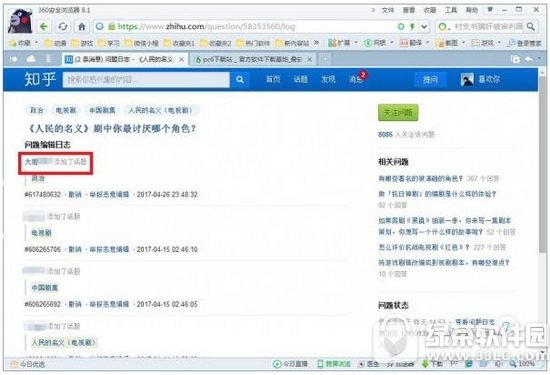Viewport: 550px width, 375px height.
Task: Expand the address bar dropdown arrow
Action: (424, 26)
